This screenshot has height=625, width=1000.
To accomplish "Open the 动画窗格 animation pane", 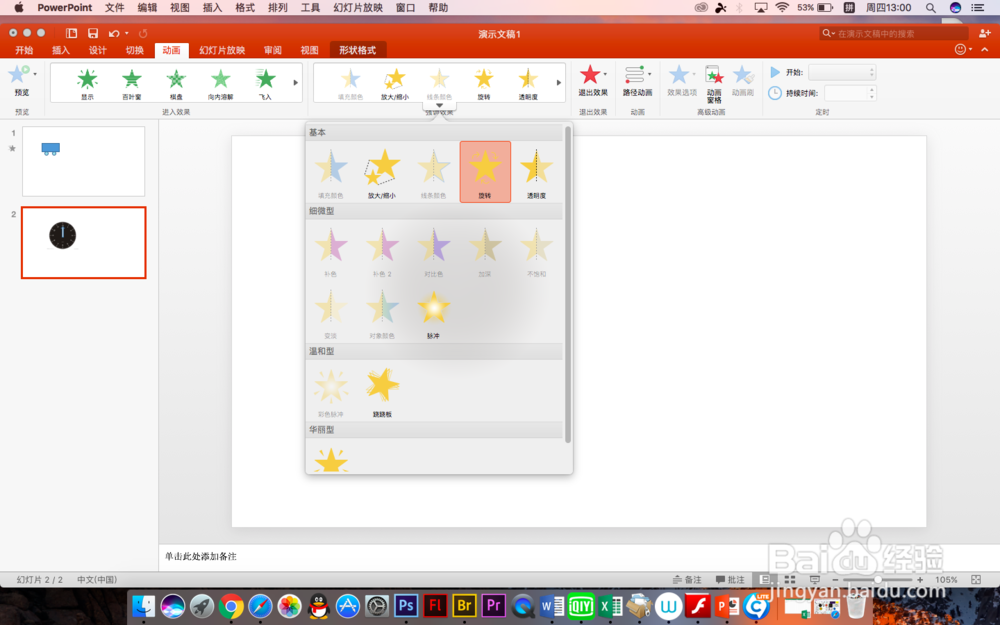I will coord(714,84).
